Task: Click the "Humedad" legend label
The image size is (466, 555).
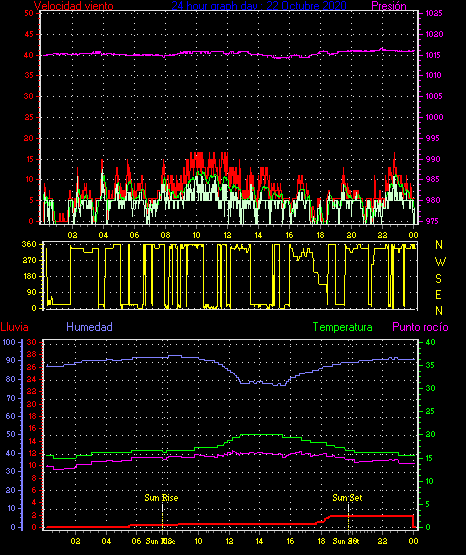Action: click(89, 327)
